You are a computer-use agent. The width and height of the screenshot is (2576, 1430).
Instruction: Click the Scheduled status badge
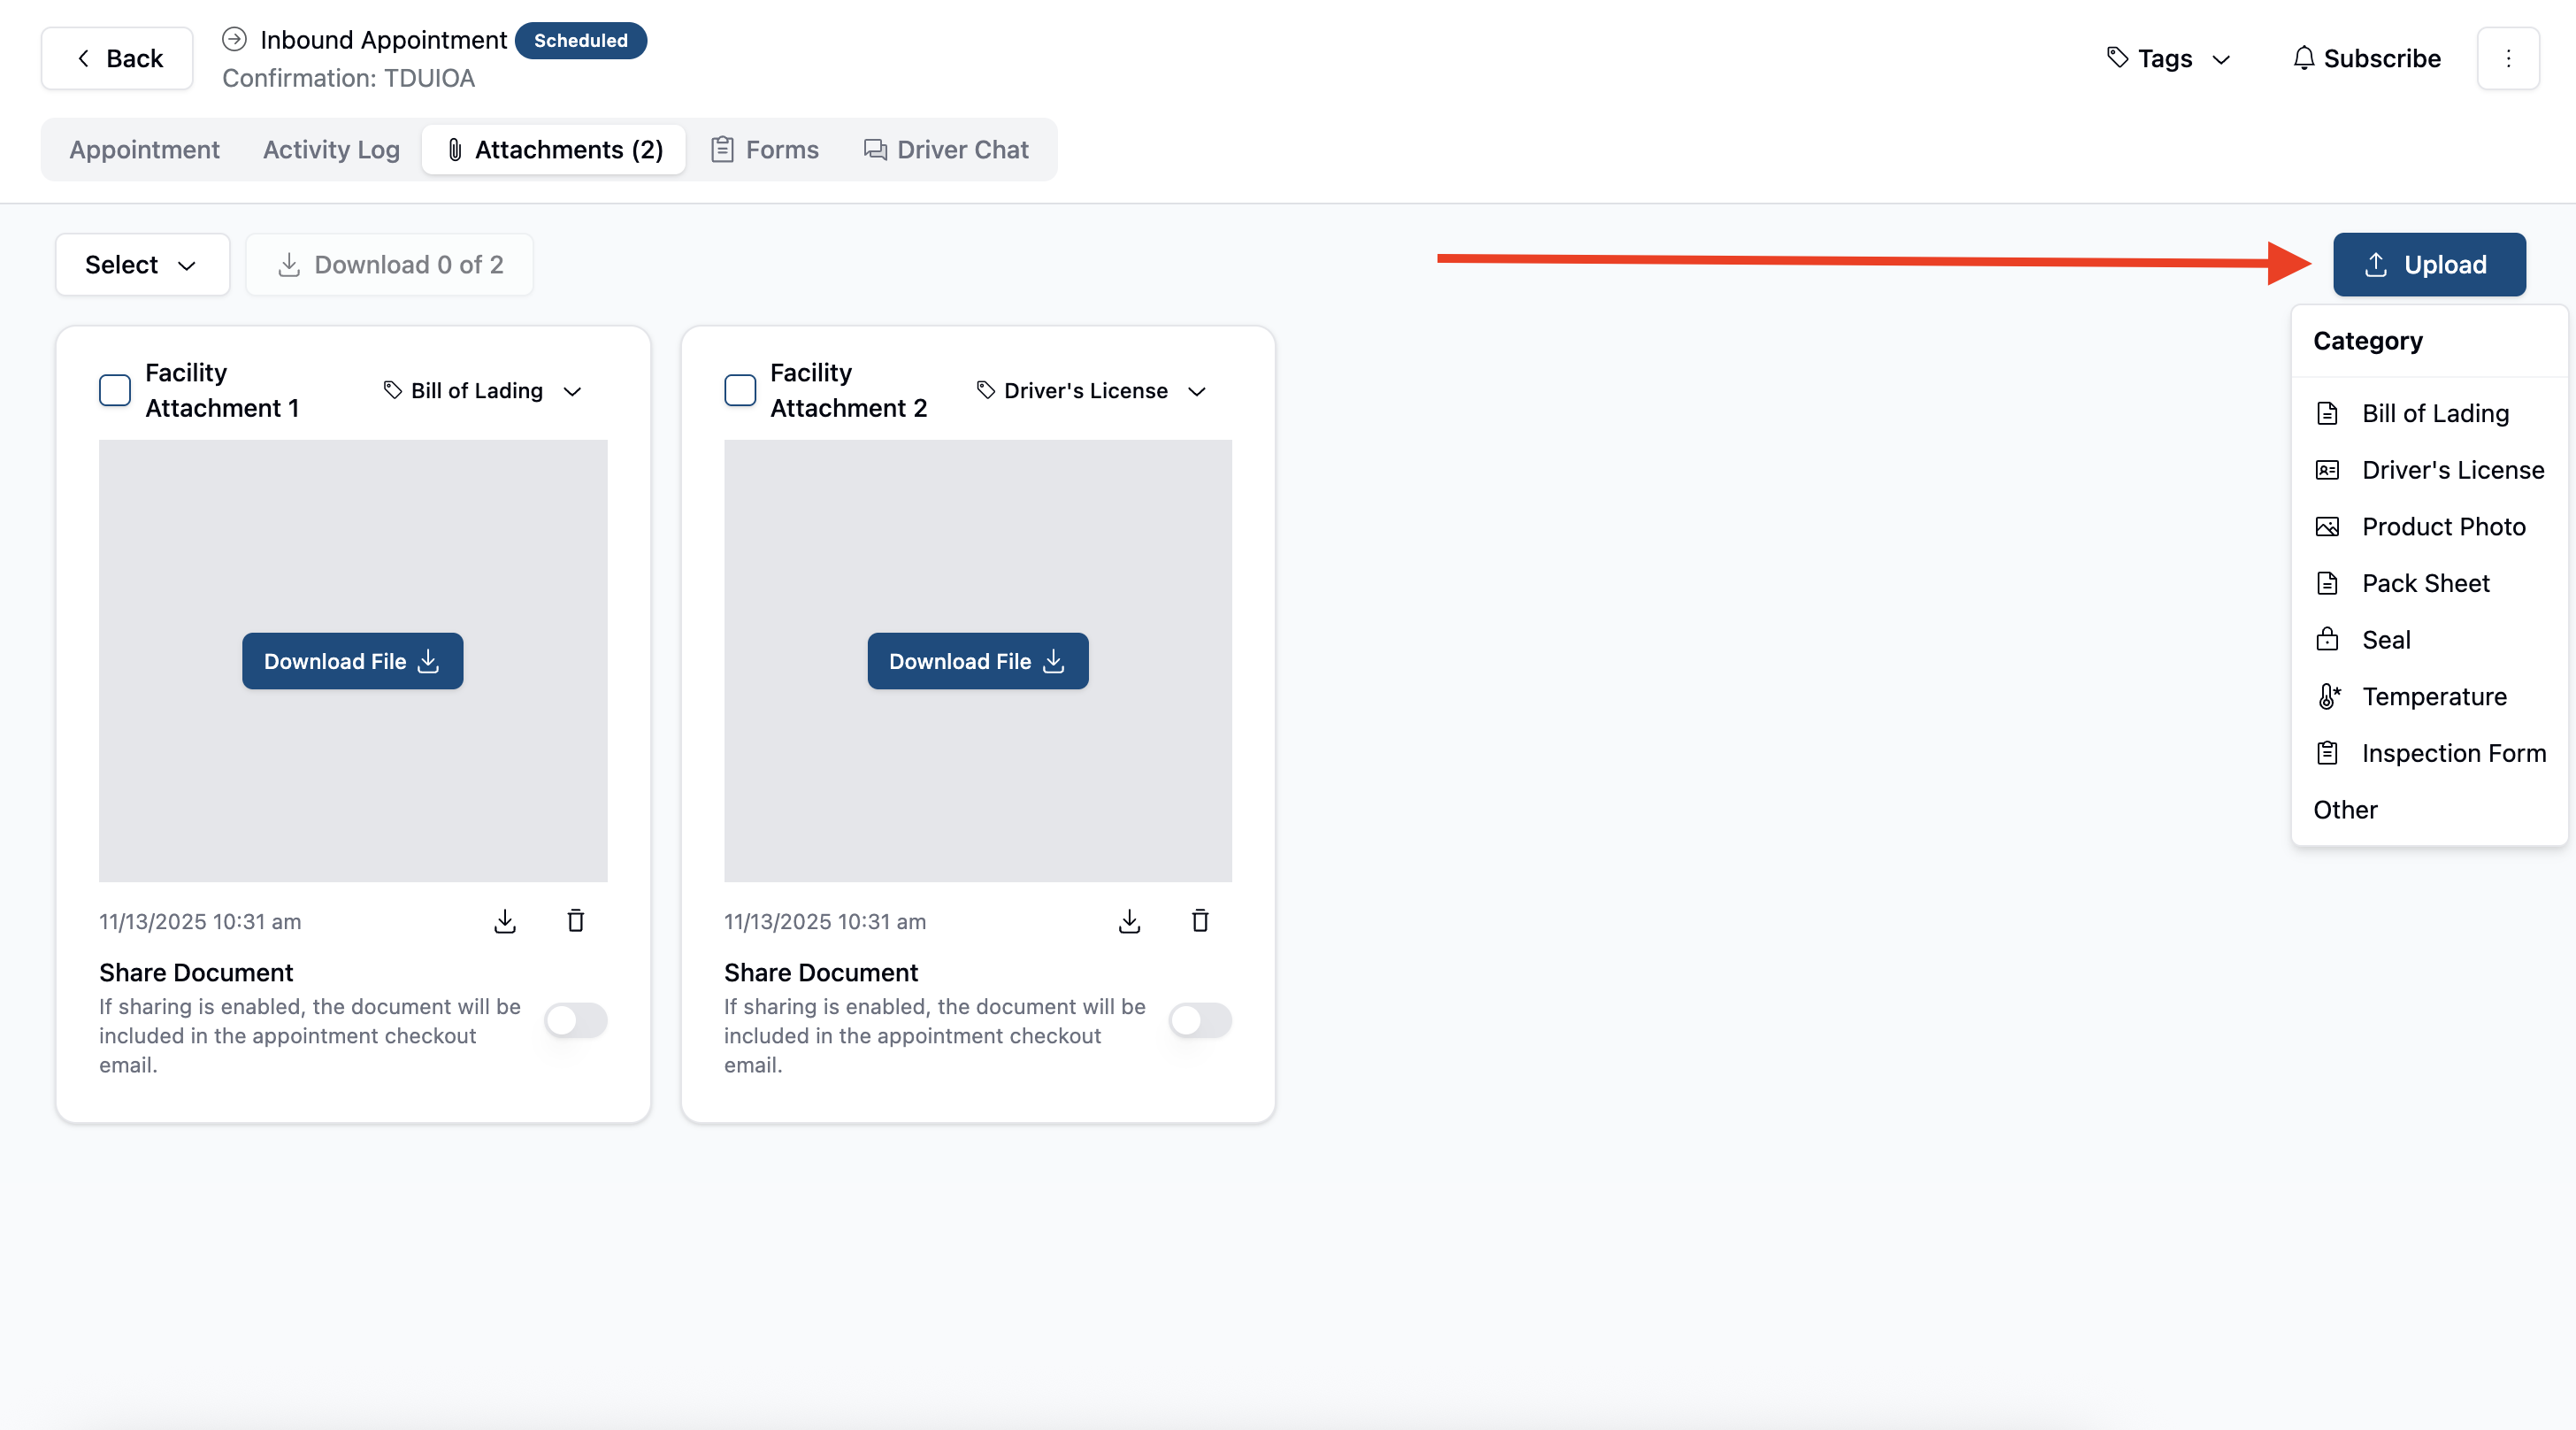(x=581, y=41)
